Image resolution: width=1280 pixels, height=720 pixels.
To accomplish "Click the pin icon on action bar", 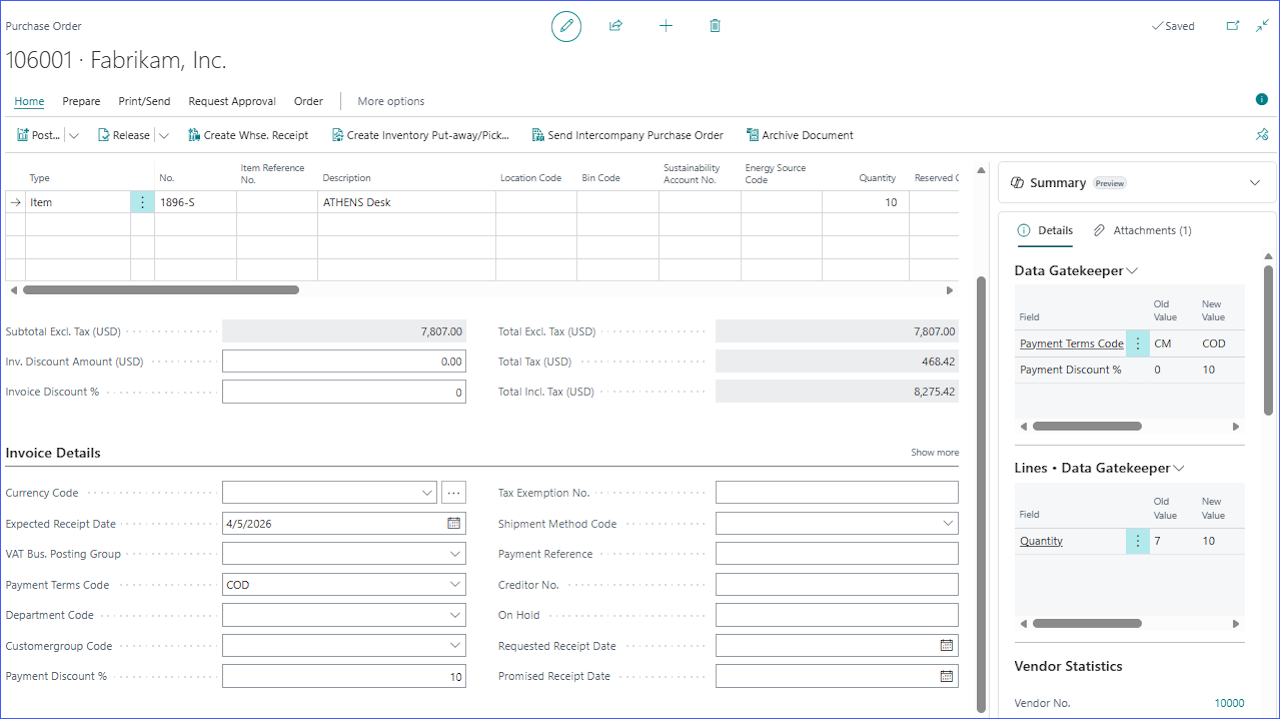I will coord(1262,135).
